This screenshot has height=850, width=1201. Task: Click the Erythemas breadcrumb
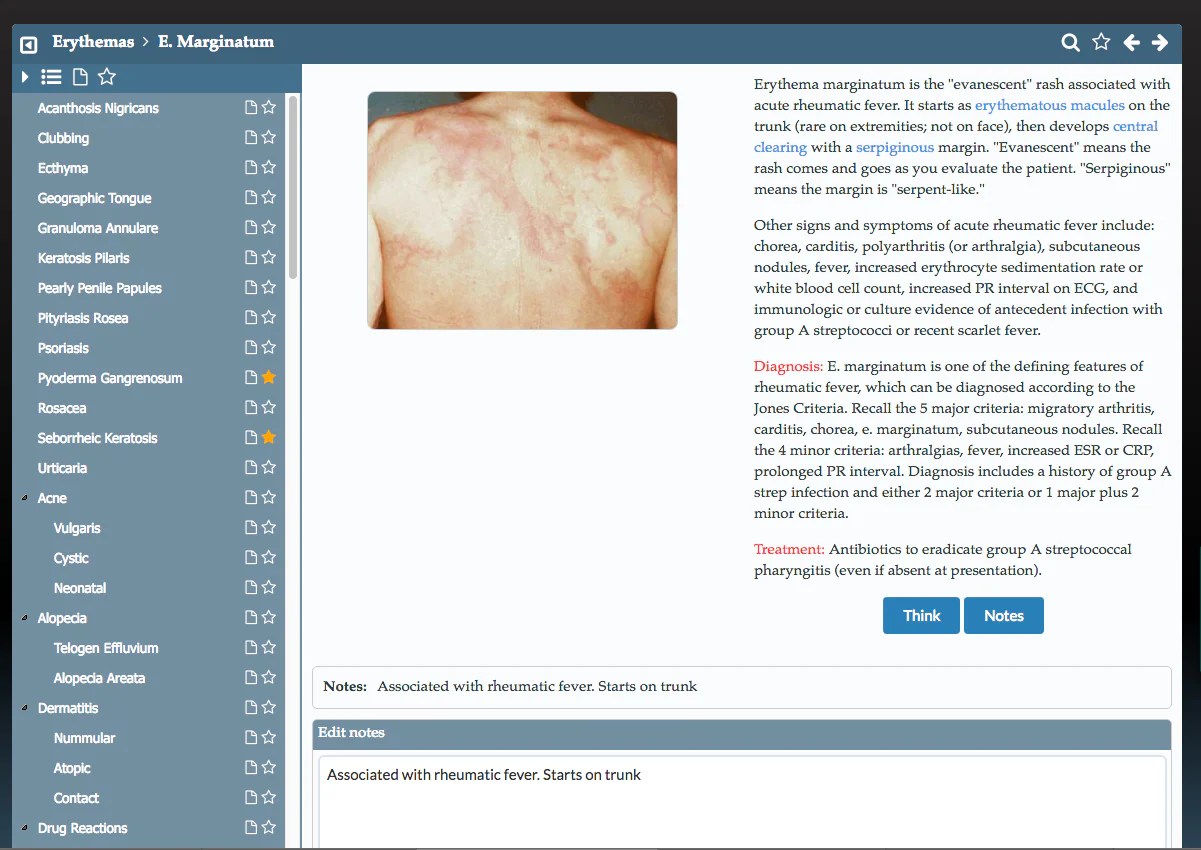[x=93, y=42]
